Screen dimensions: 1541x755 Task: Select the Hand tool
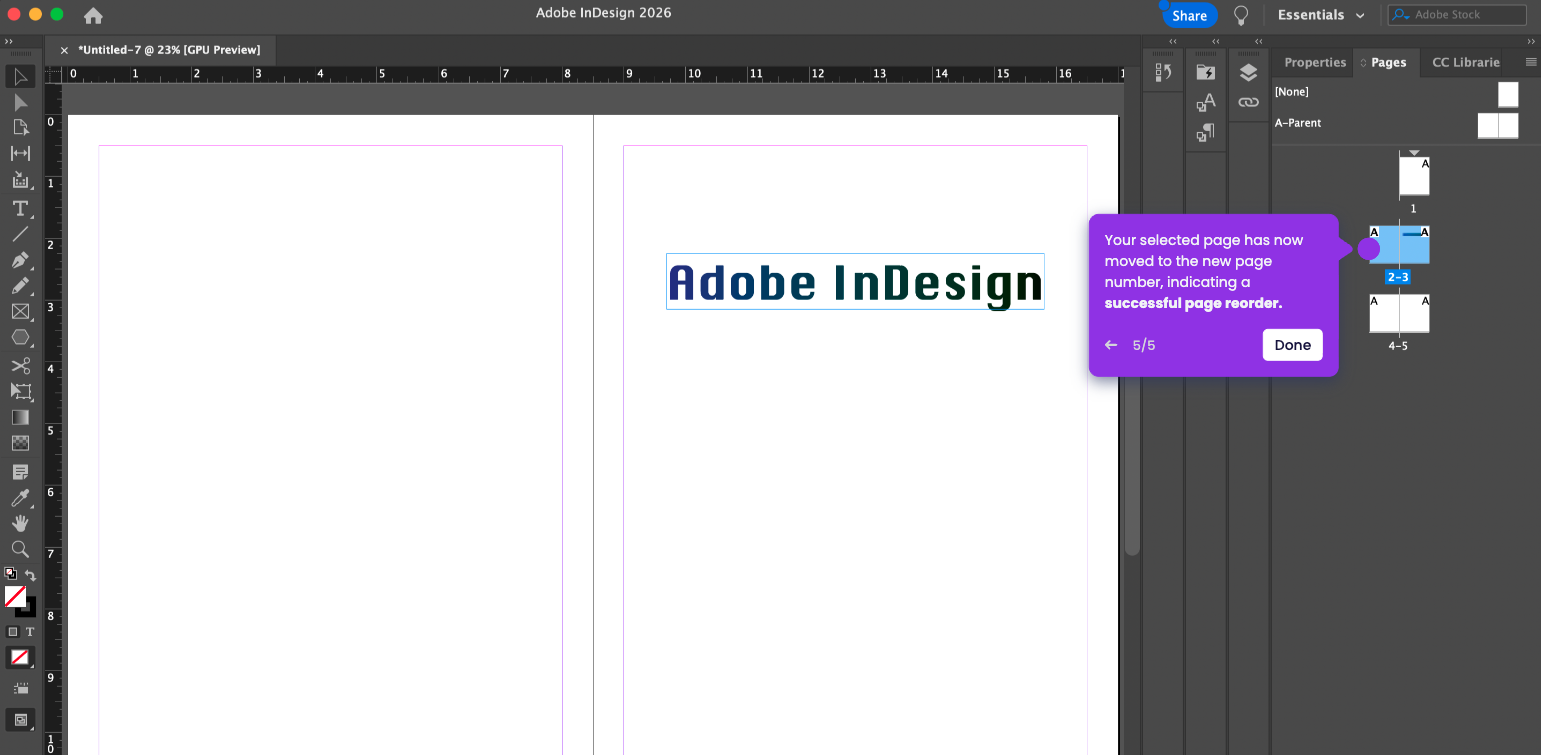[x=20, y=523]
